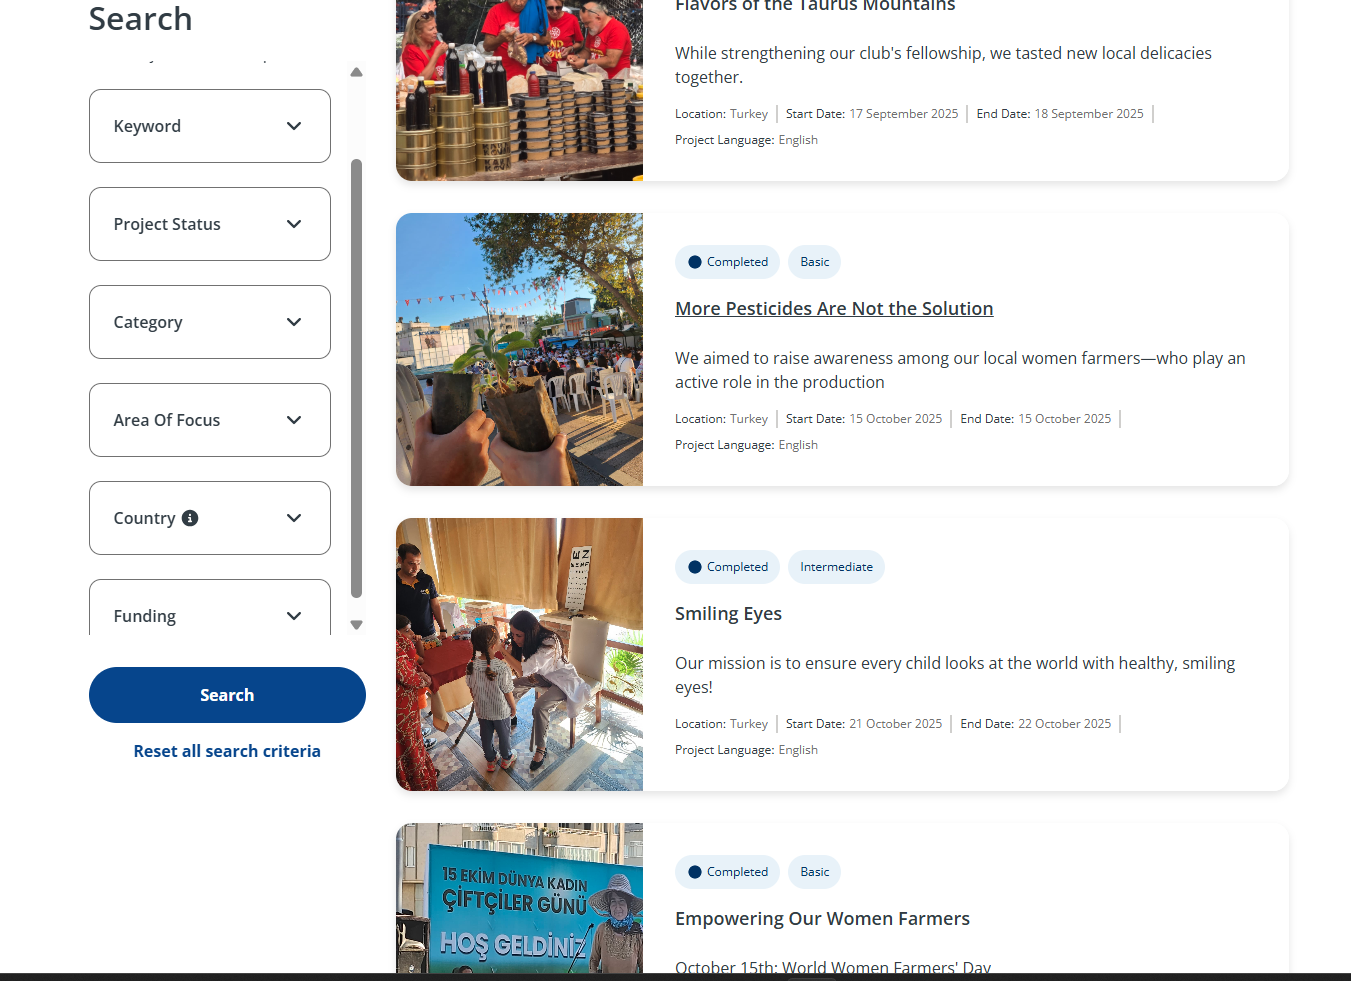Reset all search criteria

pyautogui.click(x=227, y=751)
